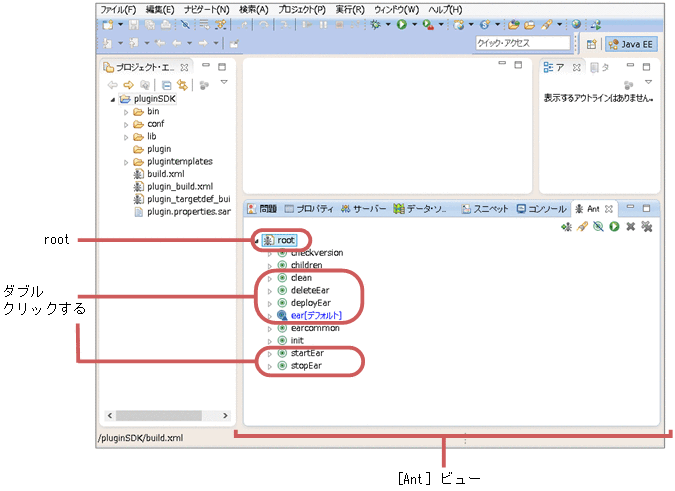The image size is (675, 491).
Task: Expand the bin folder in pluginSDK
Action: tap(127, 112)
